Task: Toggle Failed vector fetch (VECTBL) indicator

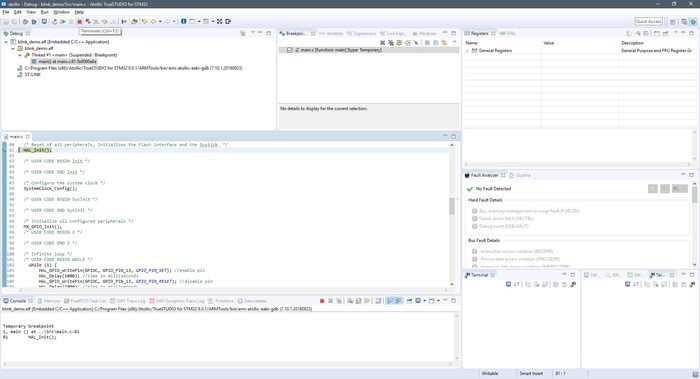Action: pos(475,218)
